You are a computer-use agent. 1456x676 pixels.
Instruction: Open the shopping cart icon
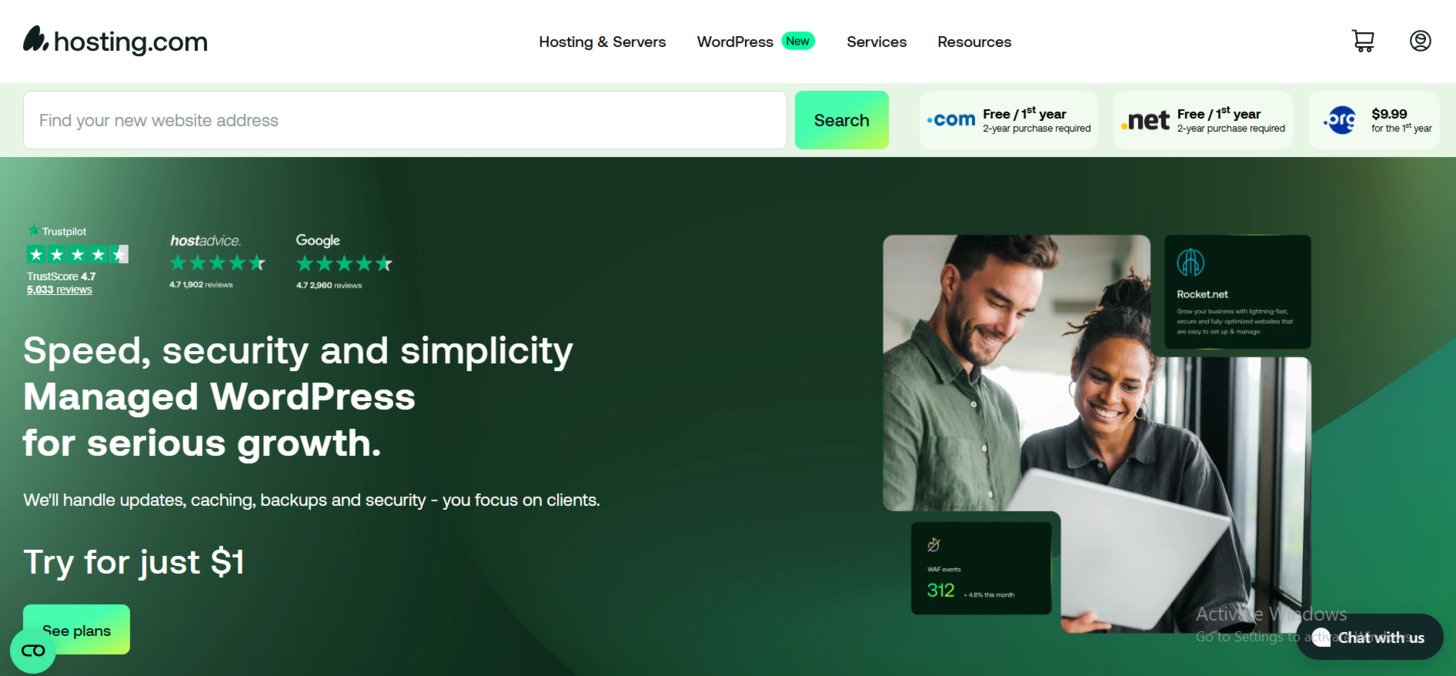pos(1362,41)
